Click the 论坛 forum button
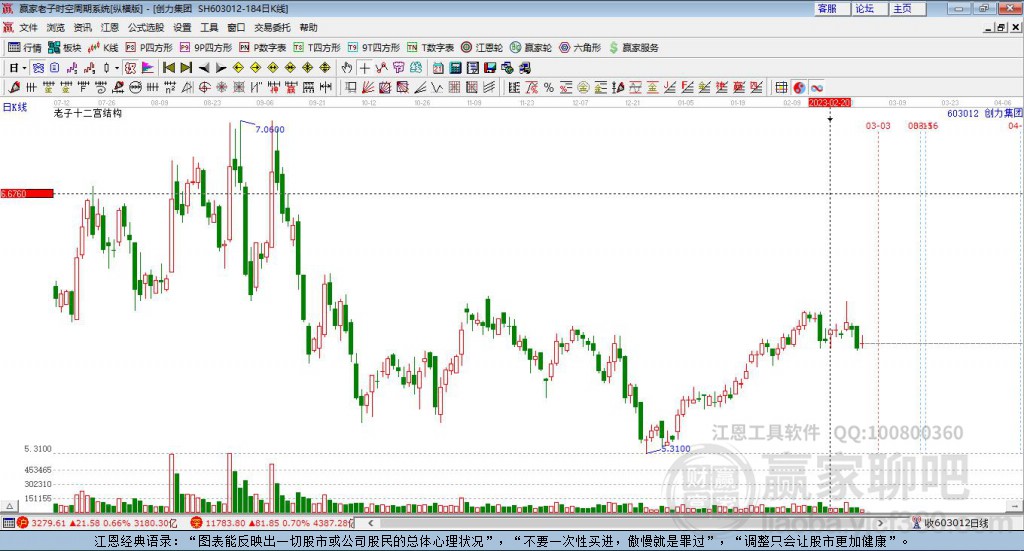Screen dimensions: 1024x551 point(870,8)
